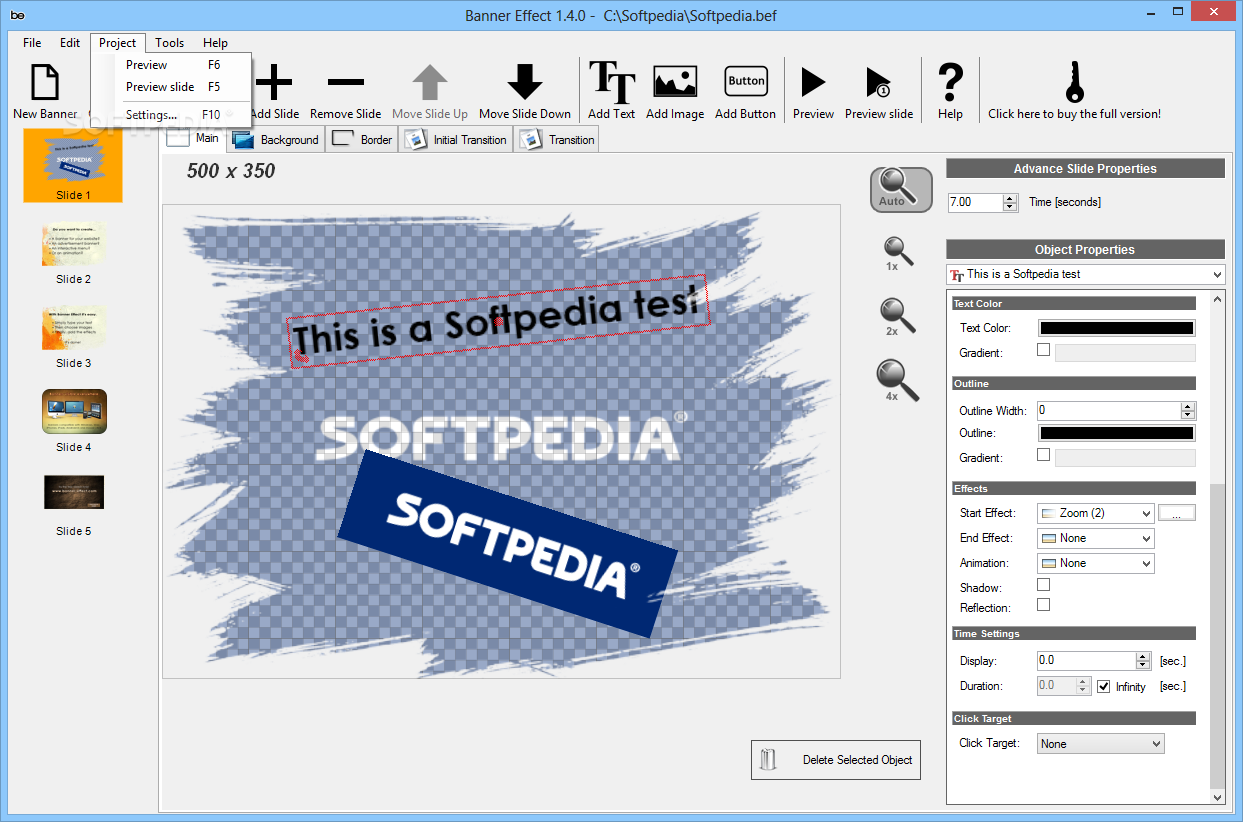Open the File menu
The width and height of the screenshot is (1243, 822).
tap(32, 43)
